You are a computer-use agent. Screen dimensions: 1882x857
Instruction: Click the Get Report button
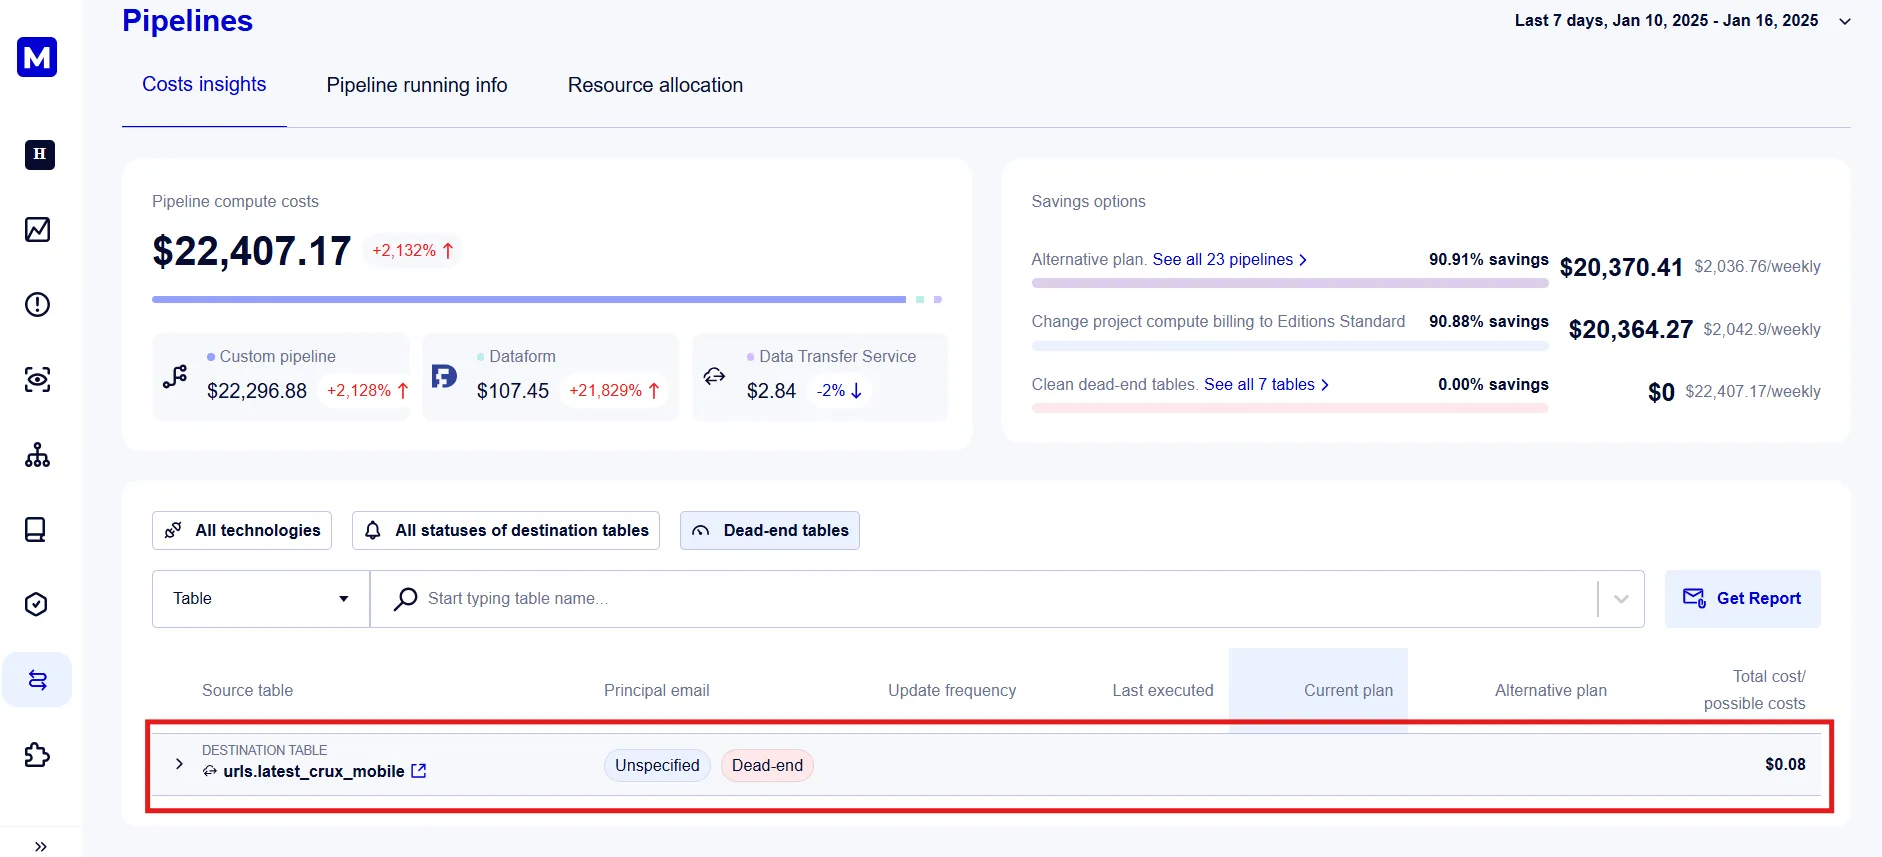1742,599
